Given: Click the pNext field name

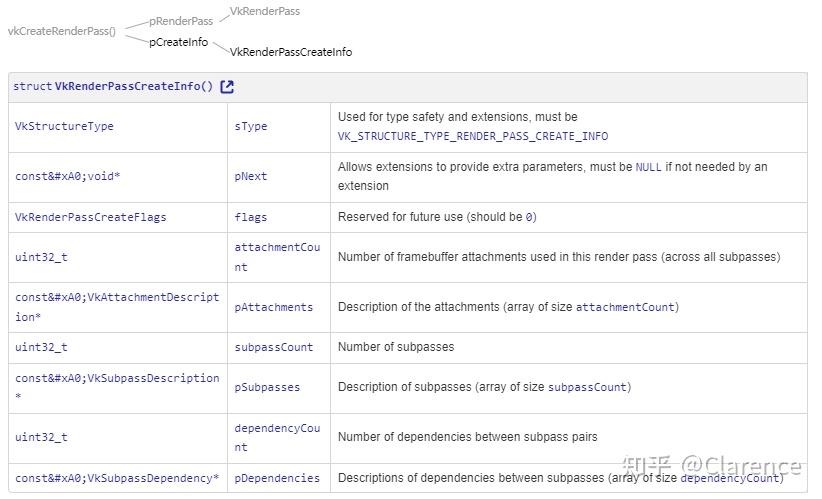Looking at the screenshot, I should point(251,176).
